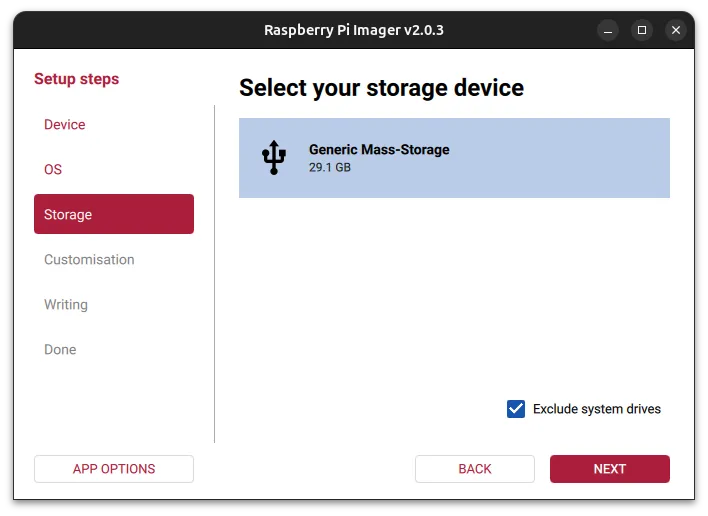Click the 29.1 GB size label
Image resolution: width=708 pixels, height=516 pixels.
[330, 167]
